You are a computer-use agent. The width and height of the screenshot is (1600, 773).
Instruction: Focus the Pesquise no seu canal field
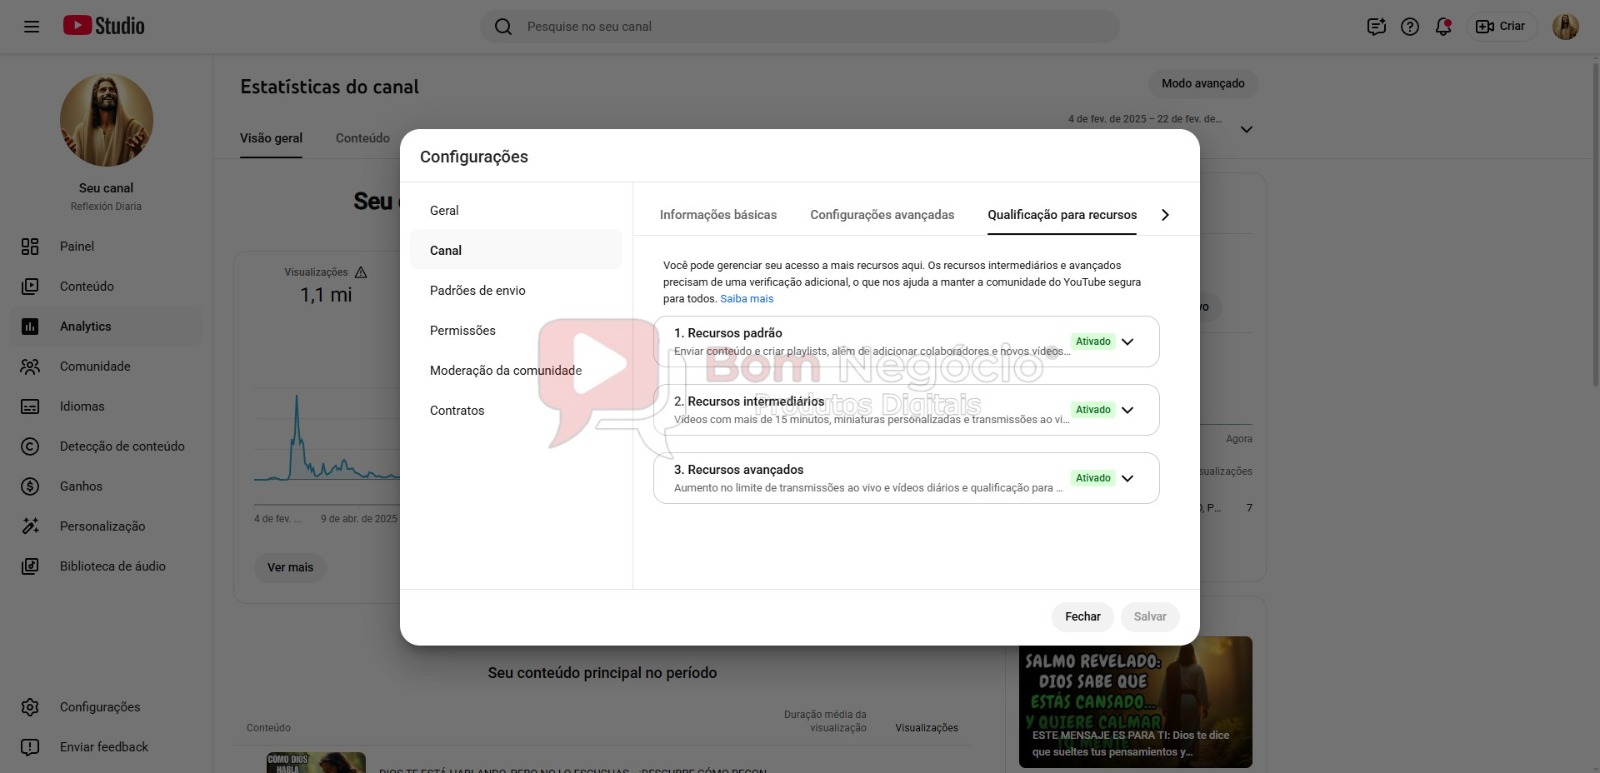[800, 26]
